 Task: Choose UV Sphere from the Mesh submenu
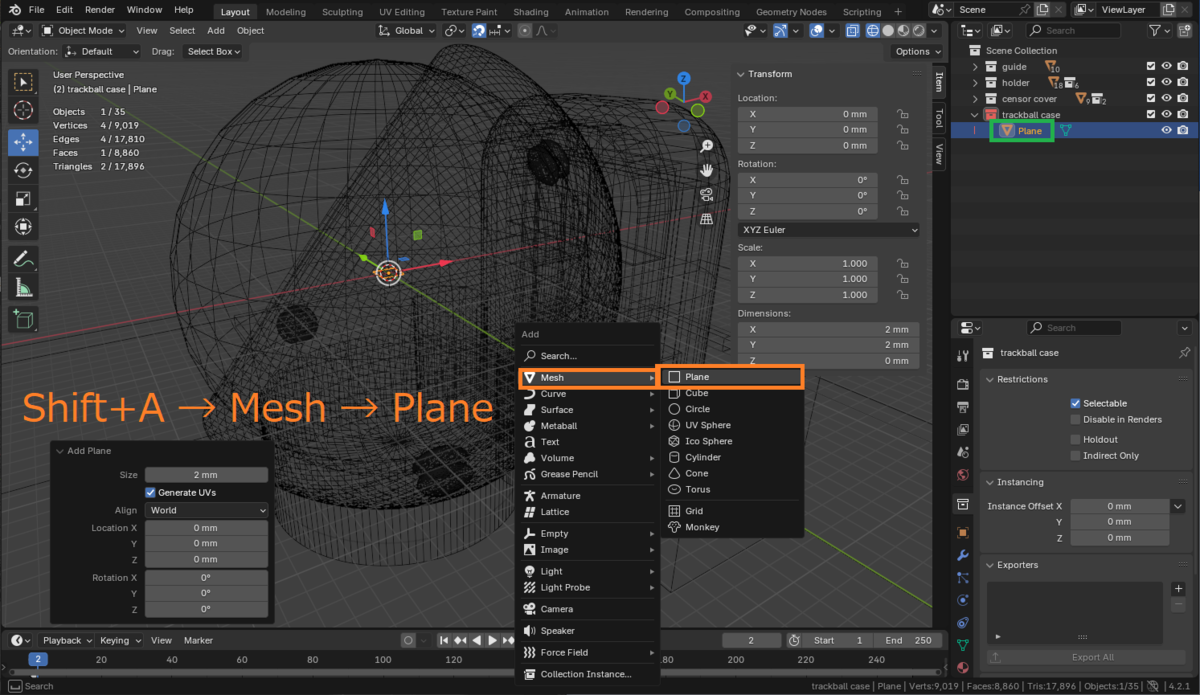click(731, 425)
